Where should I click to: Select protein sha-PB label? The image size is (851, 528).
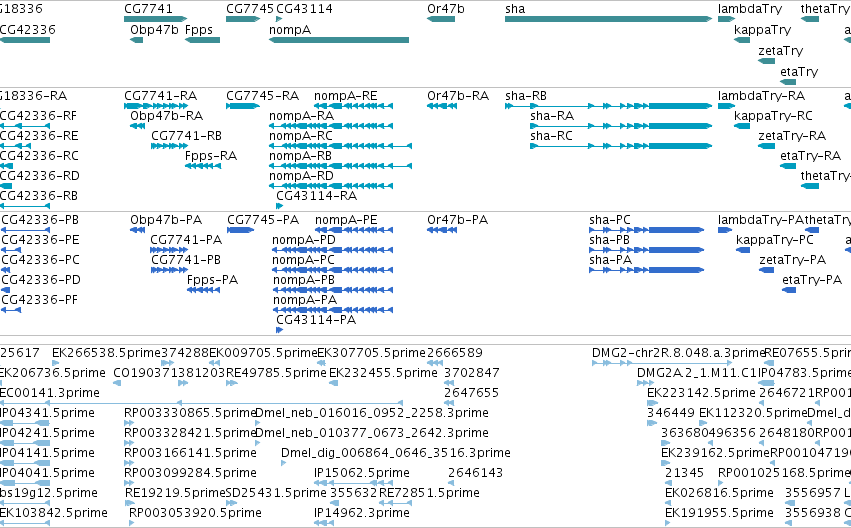609,240
